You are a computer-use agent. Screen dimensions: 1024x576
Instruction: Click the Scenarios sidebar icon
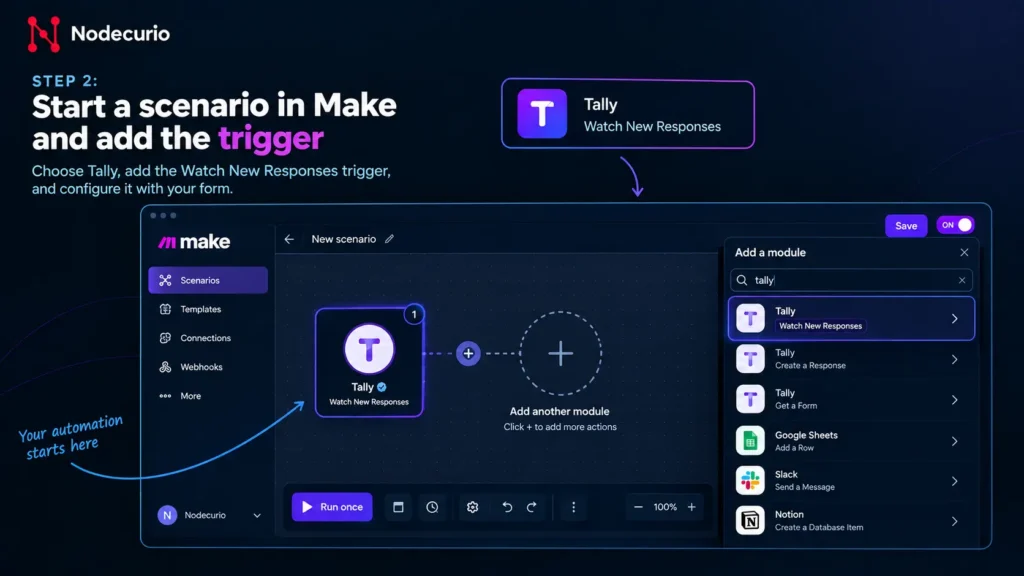coord(165,280)
